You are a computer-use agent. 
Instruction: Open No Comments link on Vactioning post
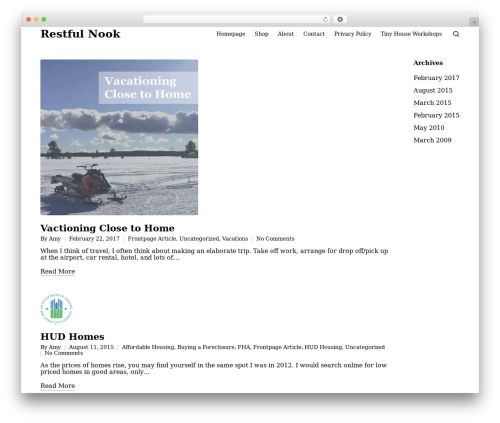275,239
